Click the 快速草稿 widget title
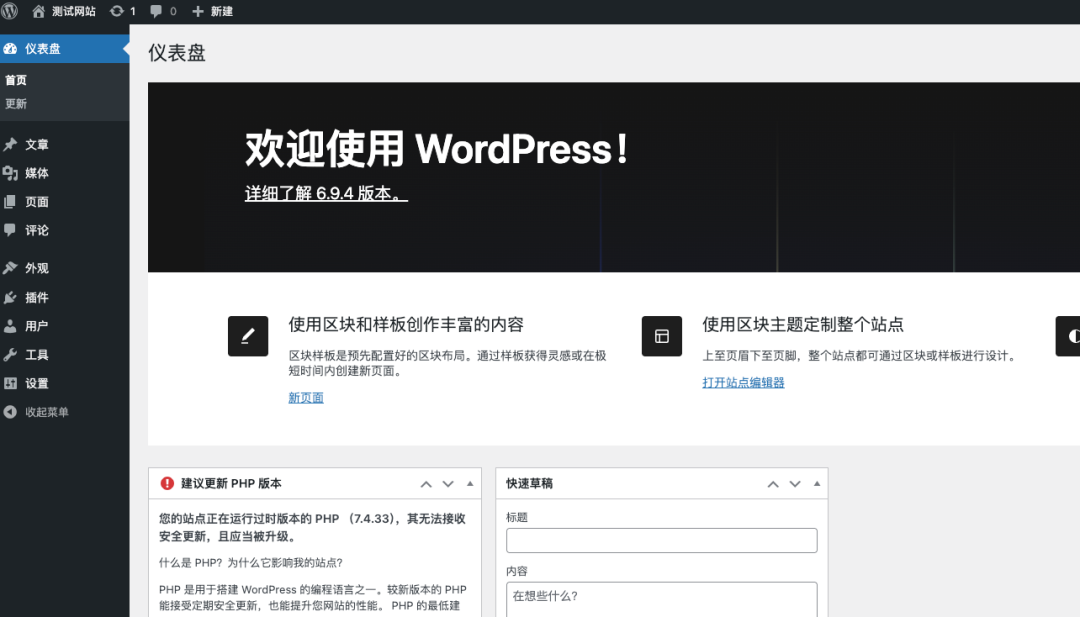This screenshot has width=1080, height=617. (529, 483)
